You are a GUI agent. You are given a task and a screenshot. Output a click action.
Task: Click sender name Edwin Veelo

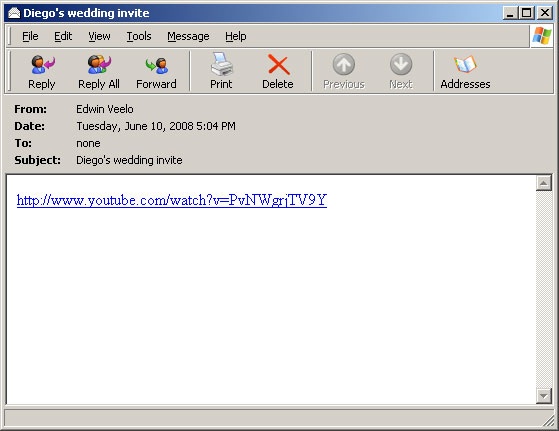tap(105, 109)
